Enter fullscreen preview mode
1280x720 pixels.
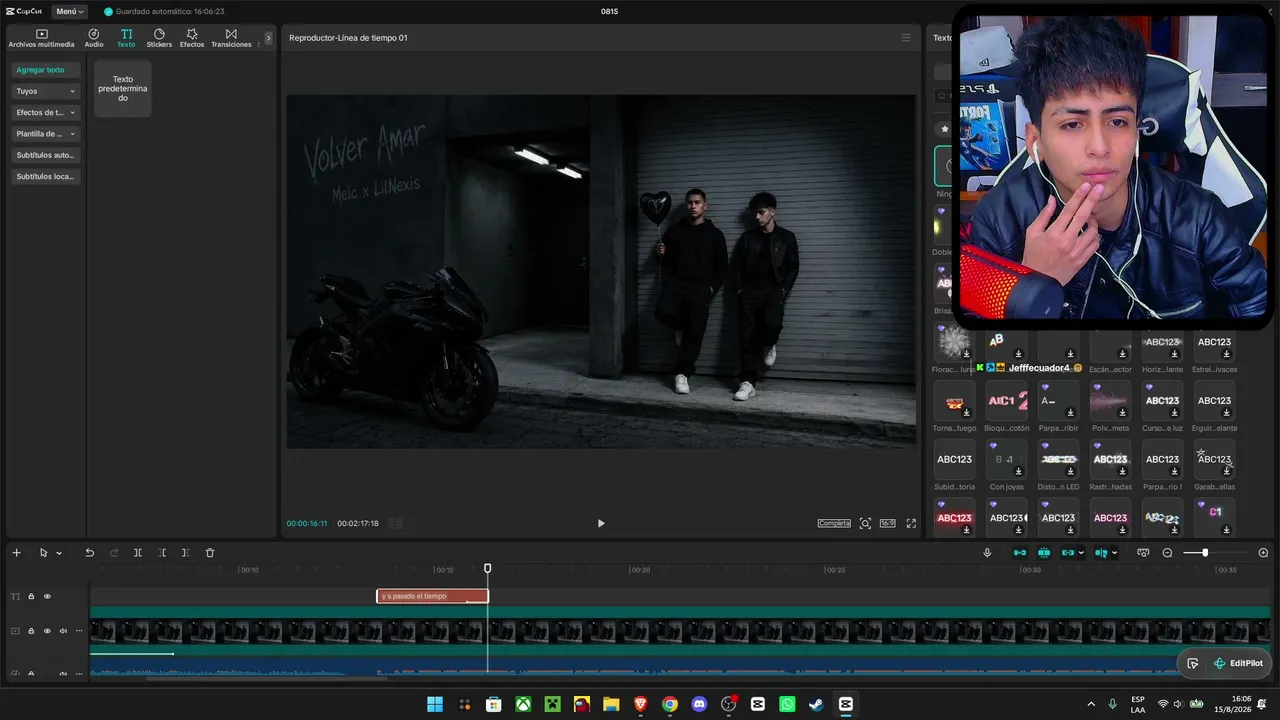[x=911, y=523]
